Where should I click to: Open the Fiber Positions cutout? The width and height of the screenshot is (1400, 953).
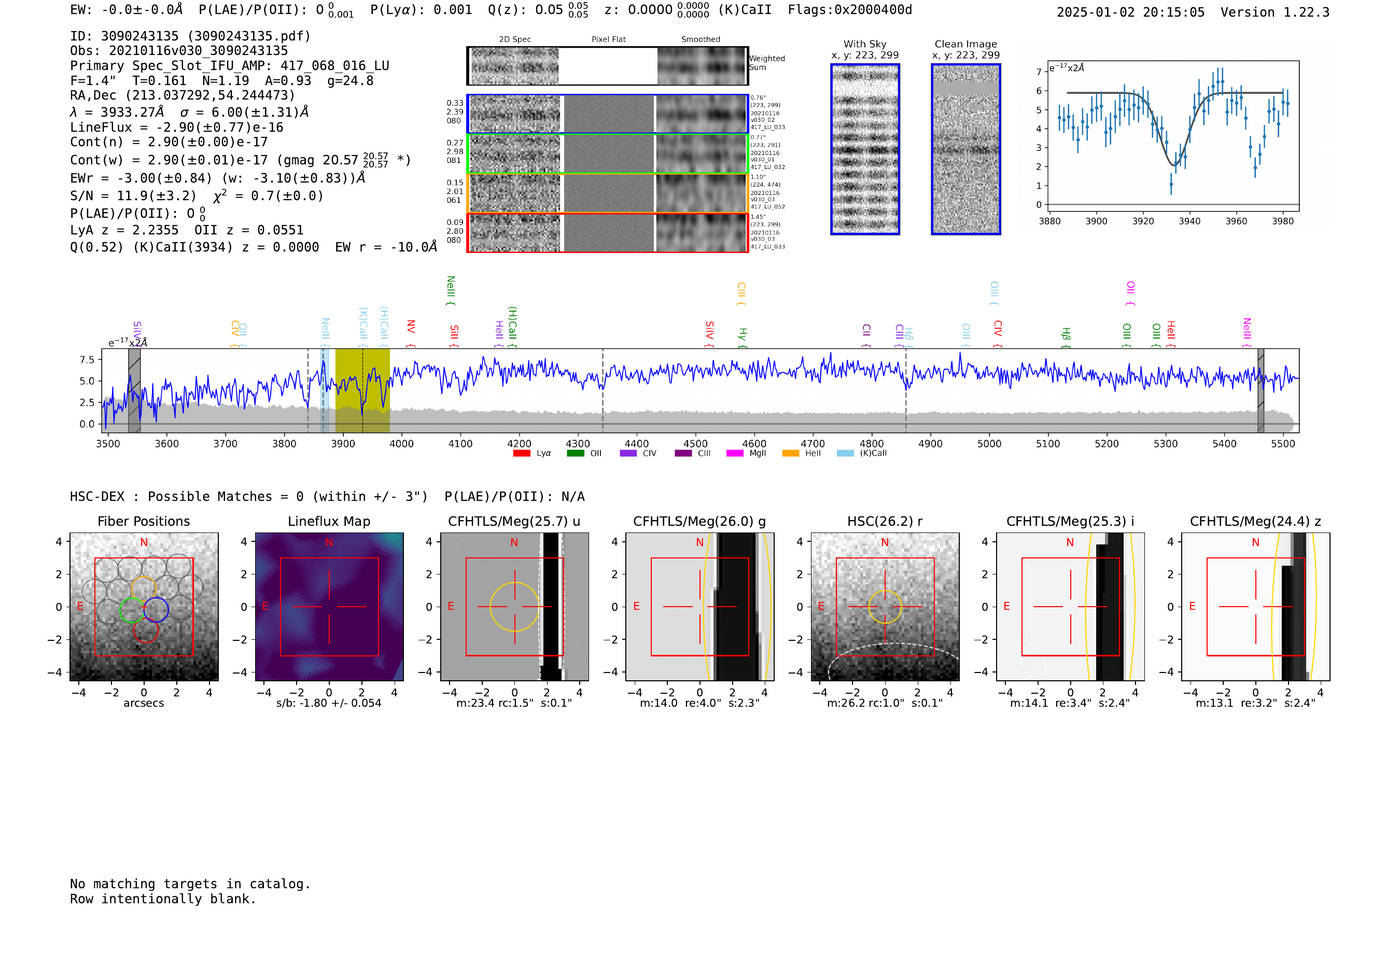pyautogui.click(x=144, y=607)
